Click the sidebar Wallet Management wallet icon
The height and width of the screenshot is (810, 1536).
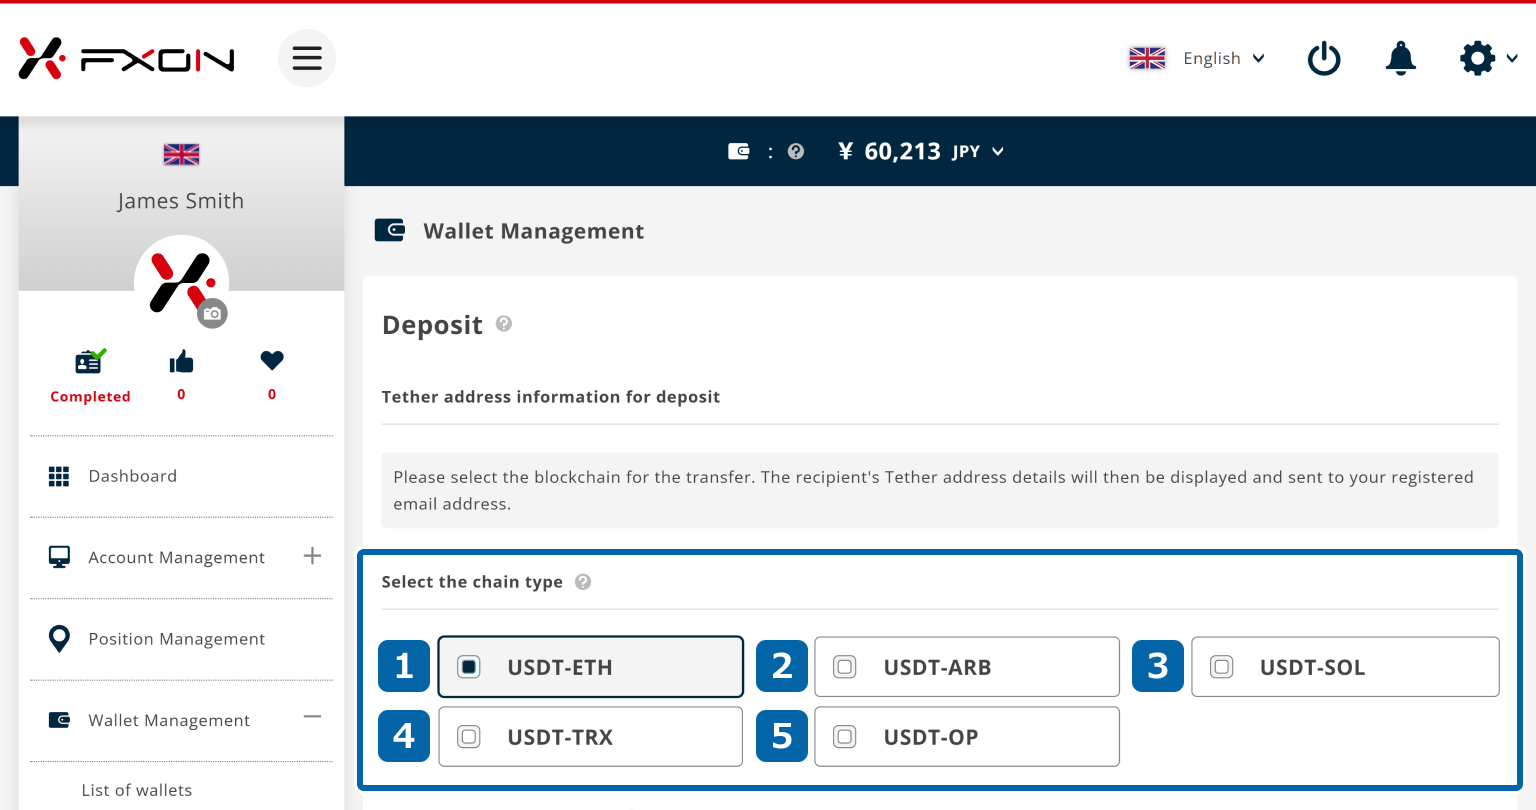click(x=59, y=720)
